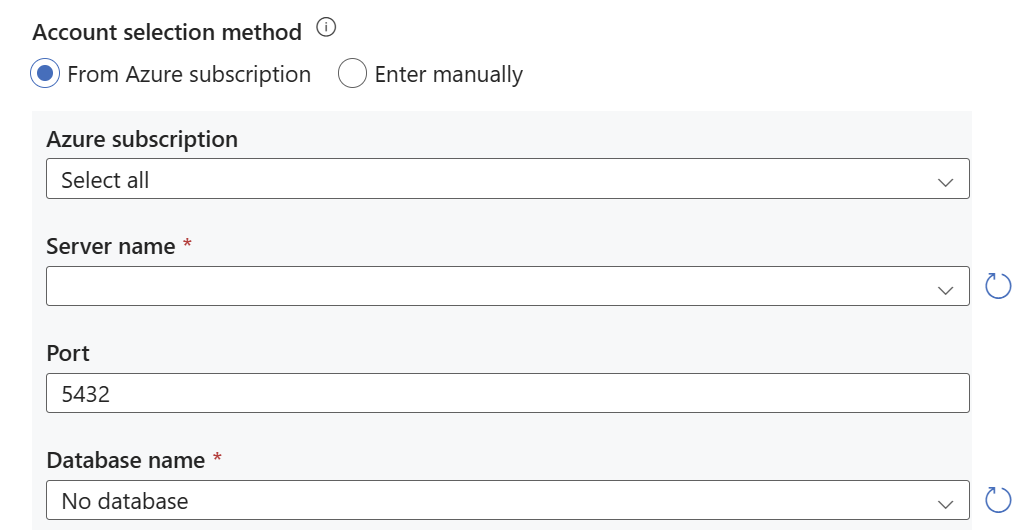1026x530 pixels.
Task: Click the chevron arrow in Database name box
Action: pyautogui.click(x=945, y=502)
